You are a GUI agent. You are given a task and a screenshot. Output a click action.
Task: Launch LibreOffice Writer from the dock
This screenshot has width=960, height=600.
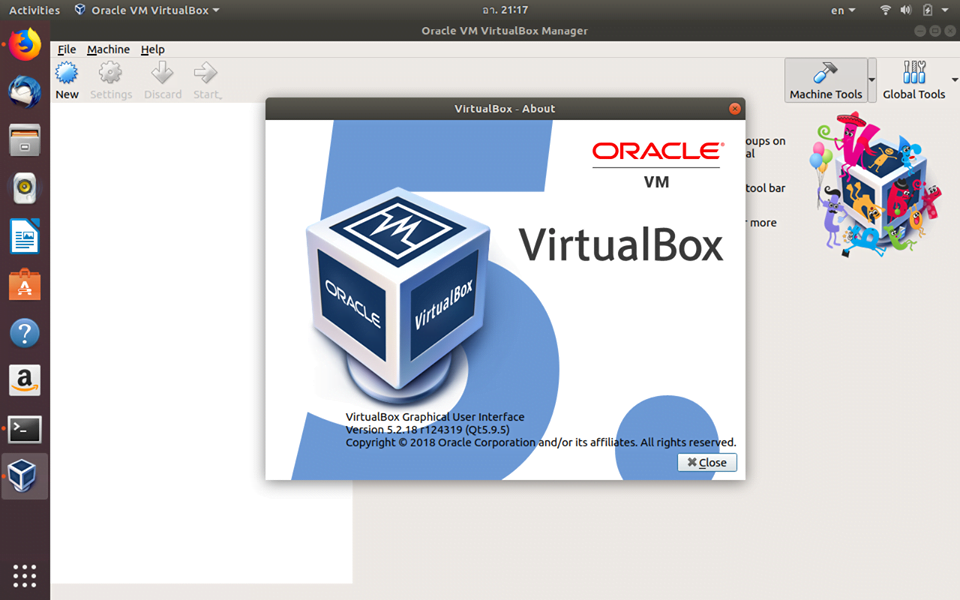point(24,236)
